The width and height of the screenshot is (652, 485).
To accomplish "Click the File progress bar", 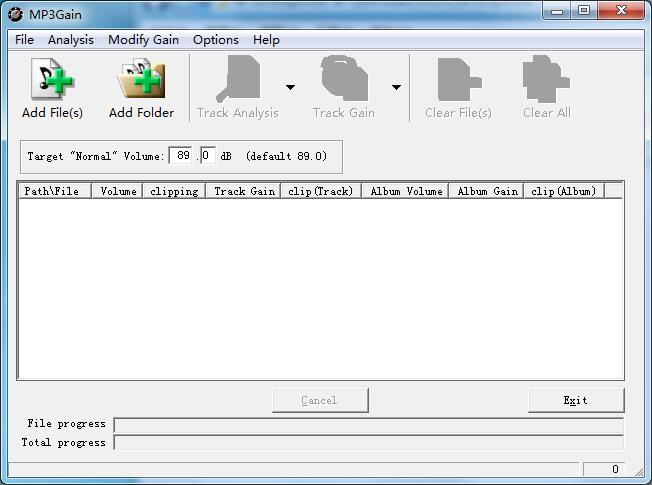I will 368,425.
